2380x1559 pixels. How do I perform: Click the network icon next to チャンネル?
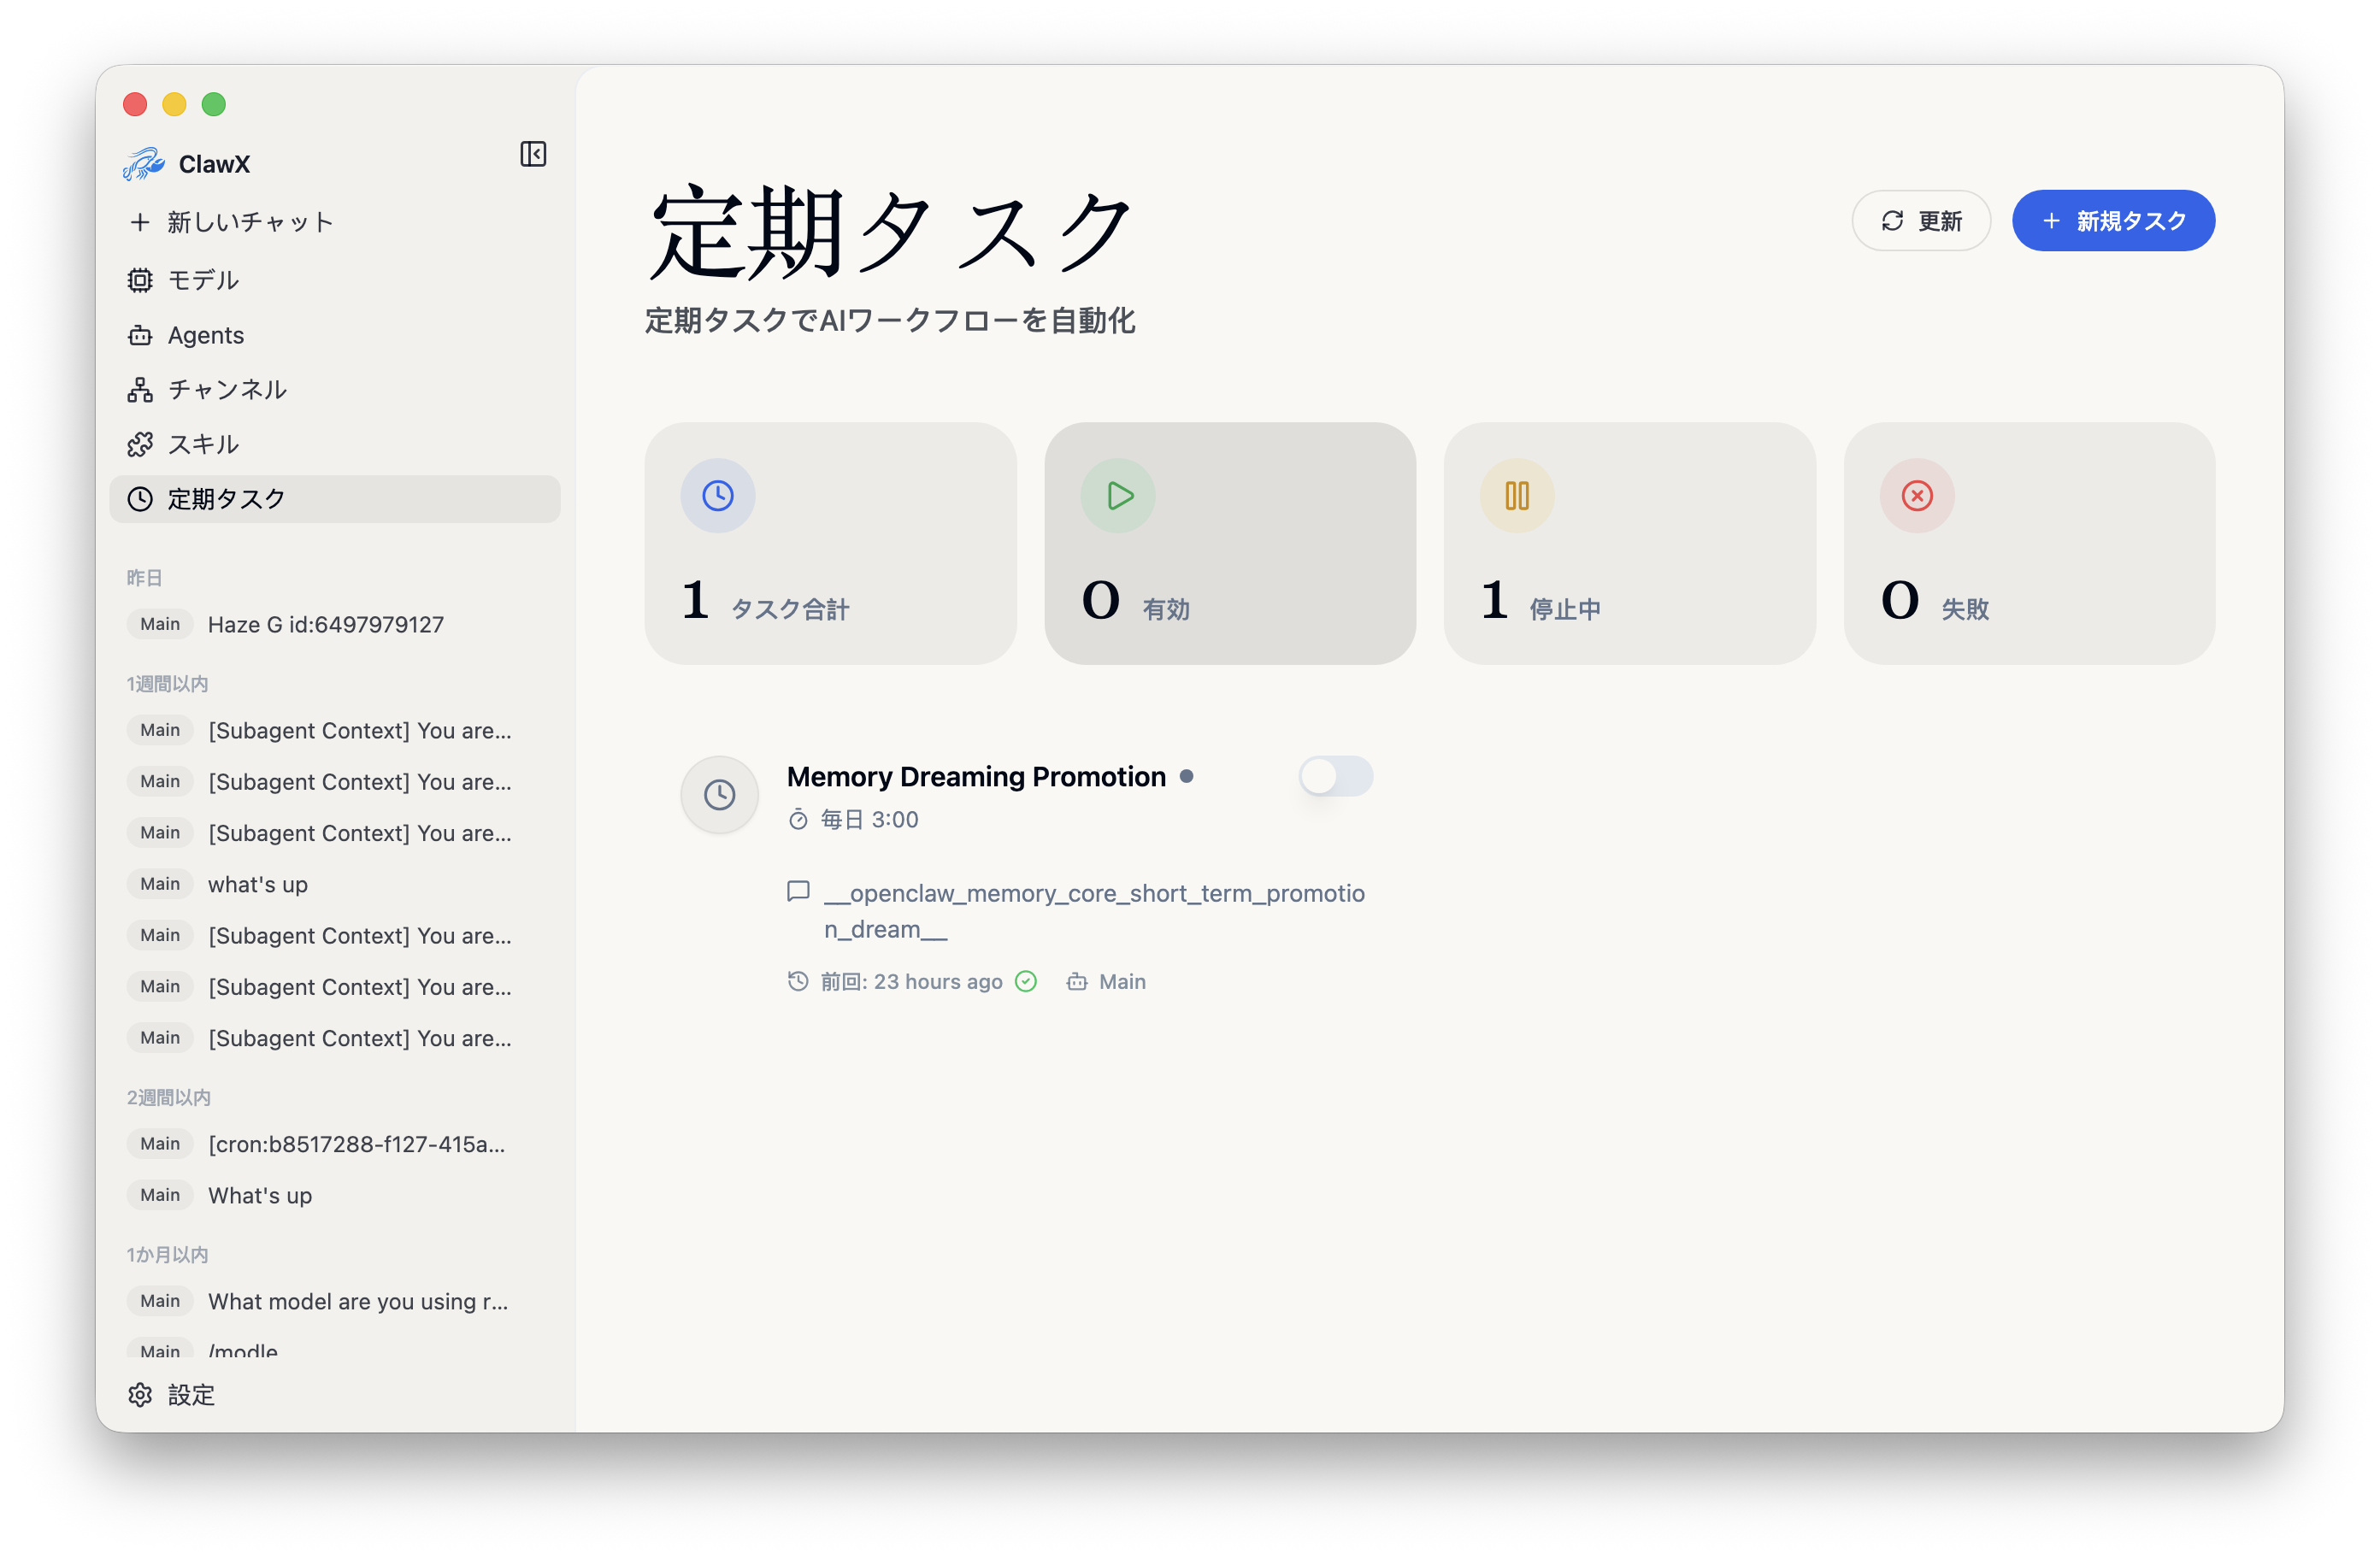[140, 390]
